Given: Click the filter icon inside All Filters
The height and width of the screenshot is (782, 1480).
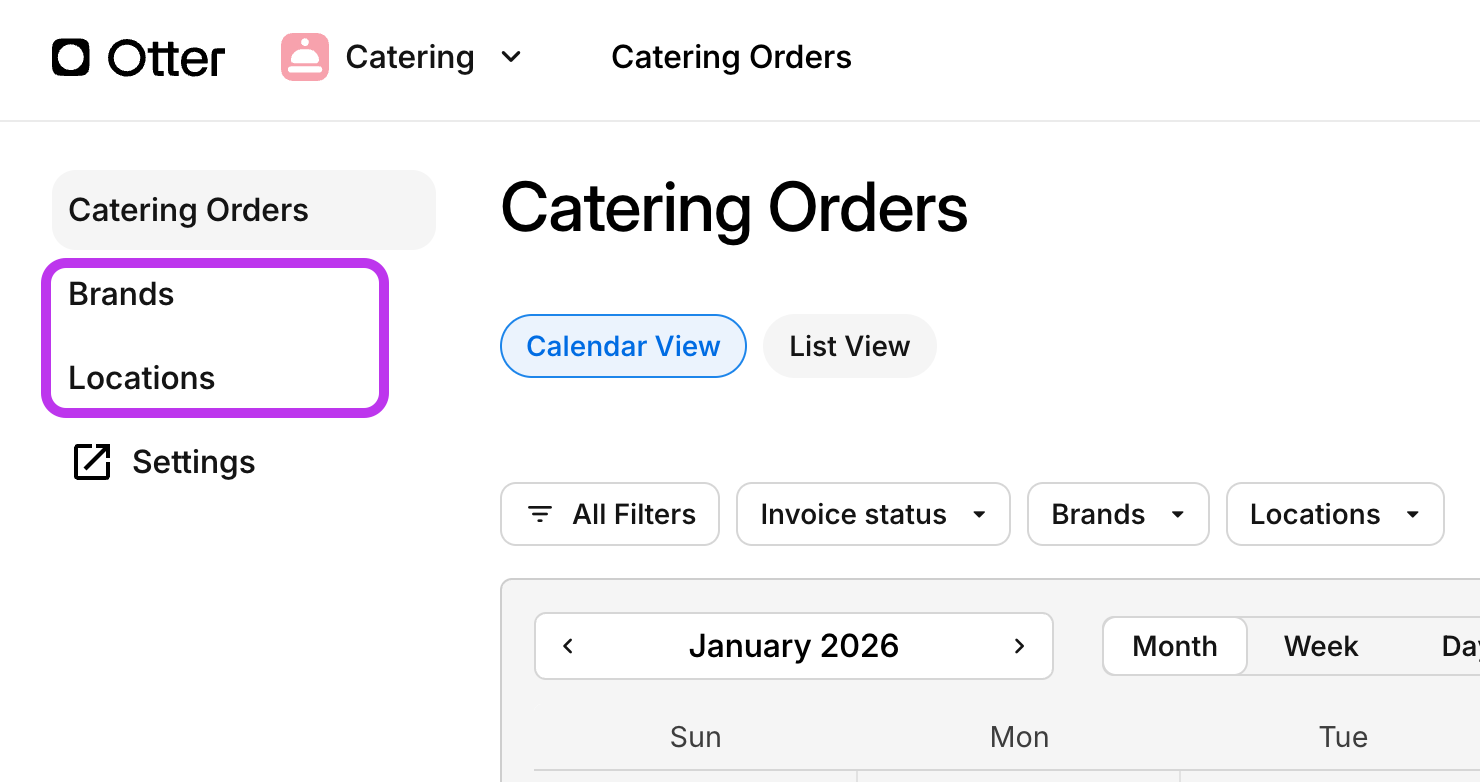Looking at the screenshot, I should (539, 513).
